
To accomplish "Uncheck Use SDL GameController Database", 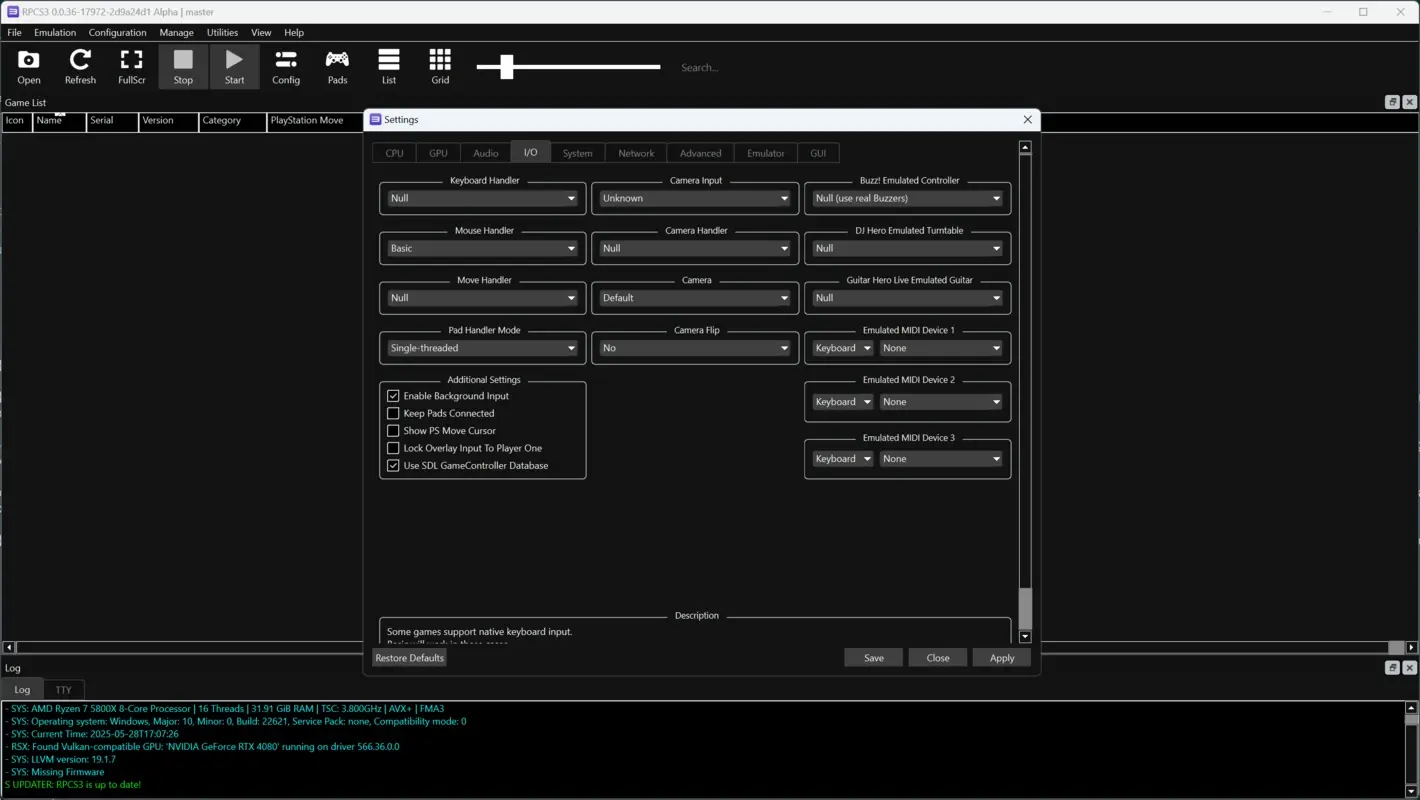I will tap(393, 465).
